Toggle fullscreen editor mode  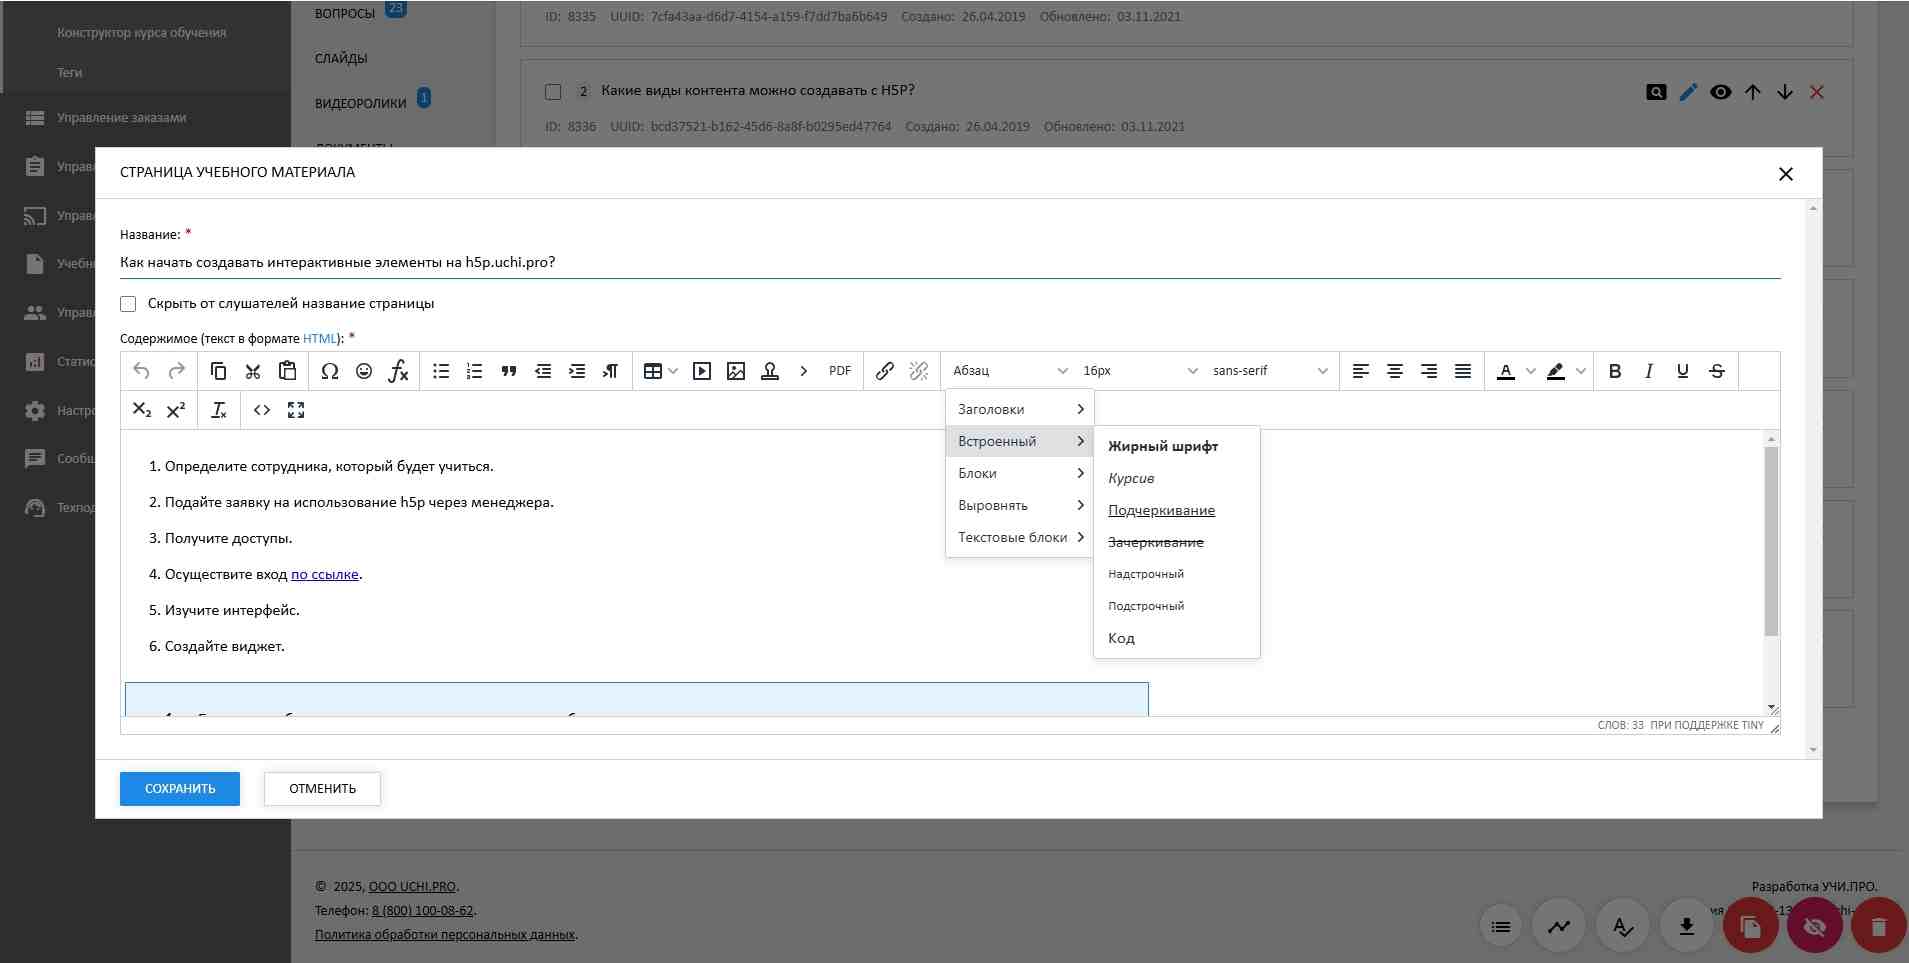point(296,410)
